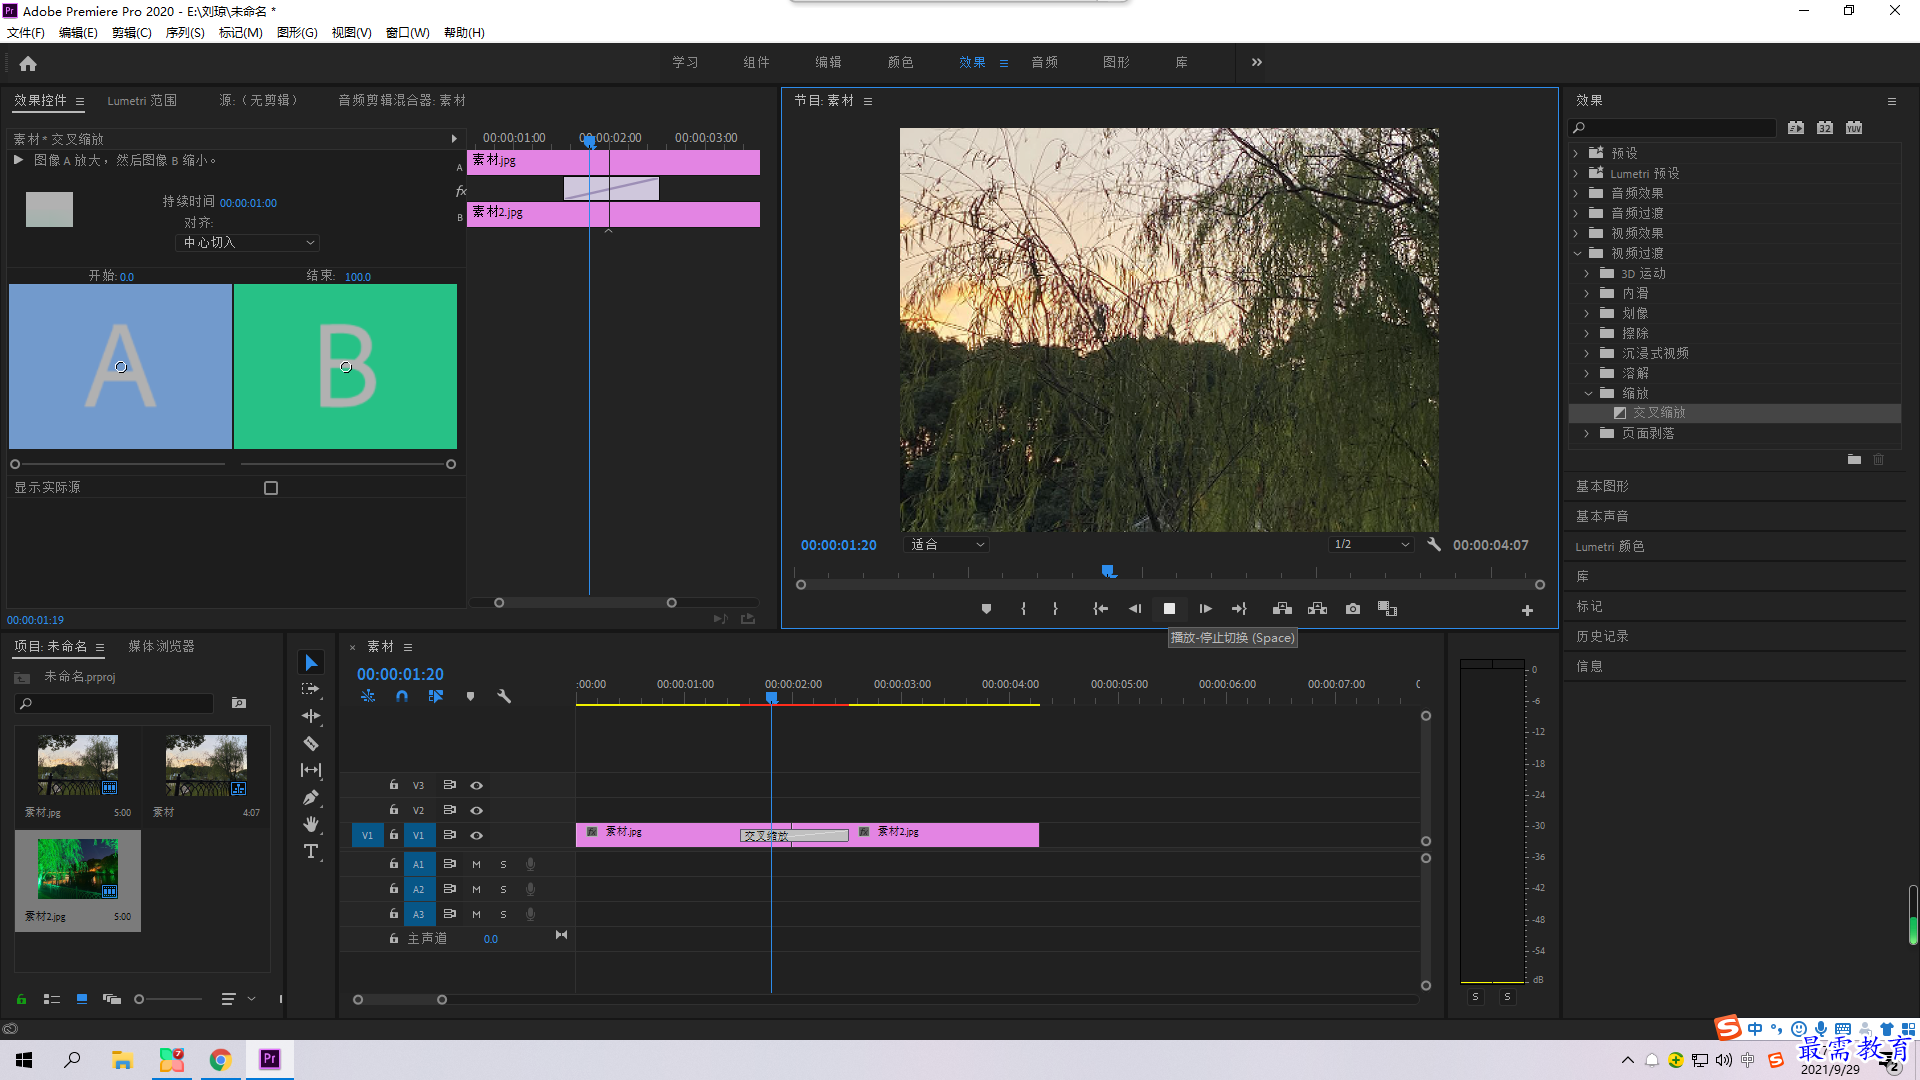Click the 素材2.jpg thumbnail in Project panel
Screen dimensions: 1920x1080
point(77,868)
